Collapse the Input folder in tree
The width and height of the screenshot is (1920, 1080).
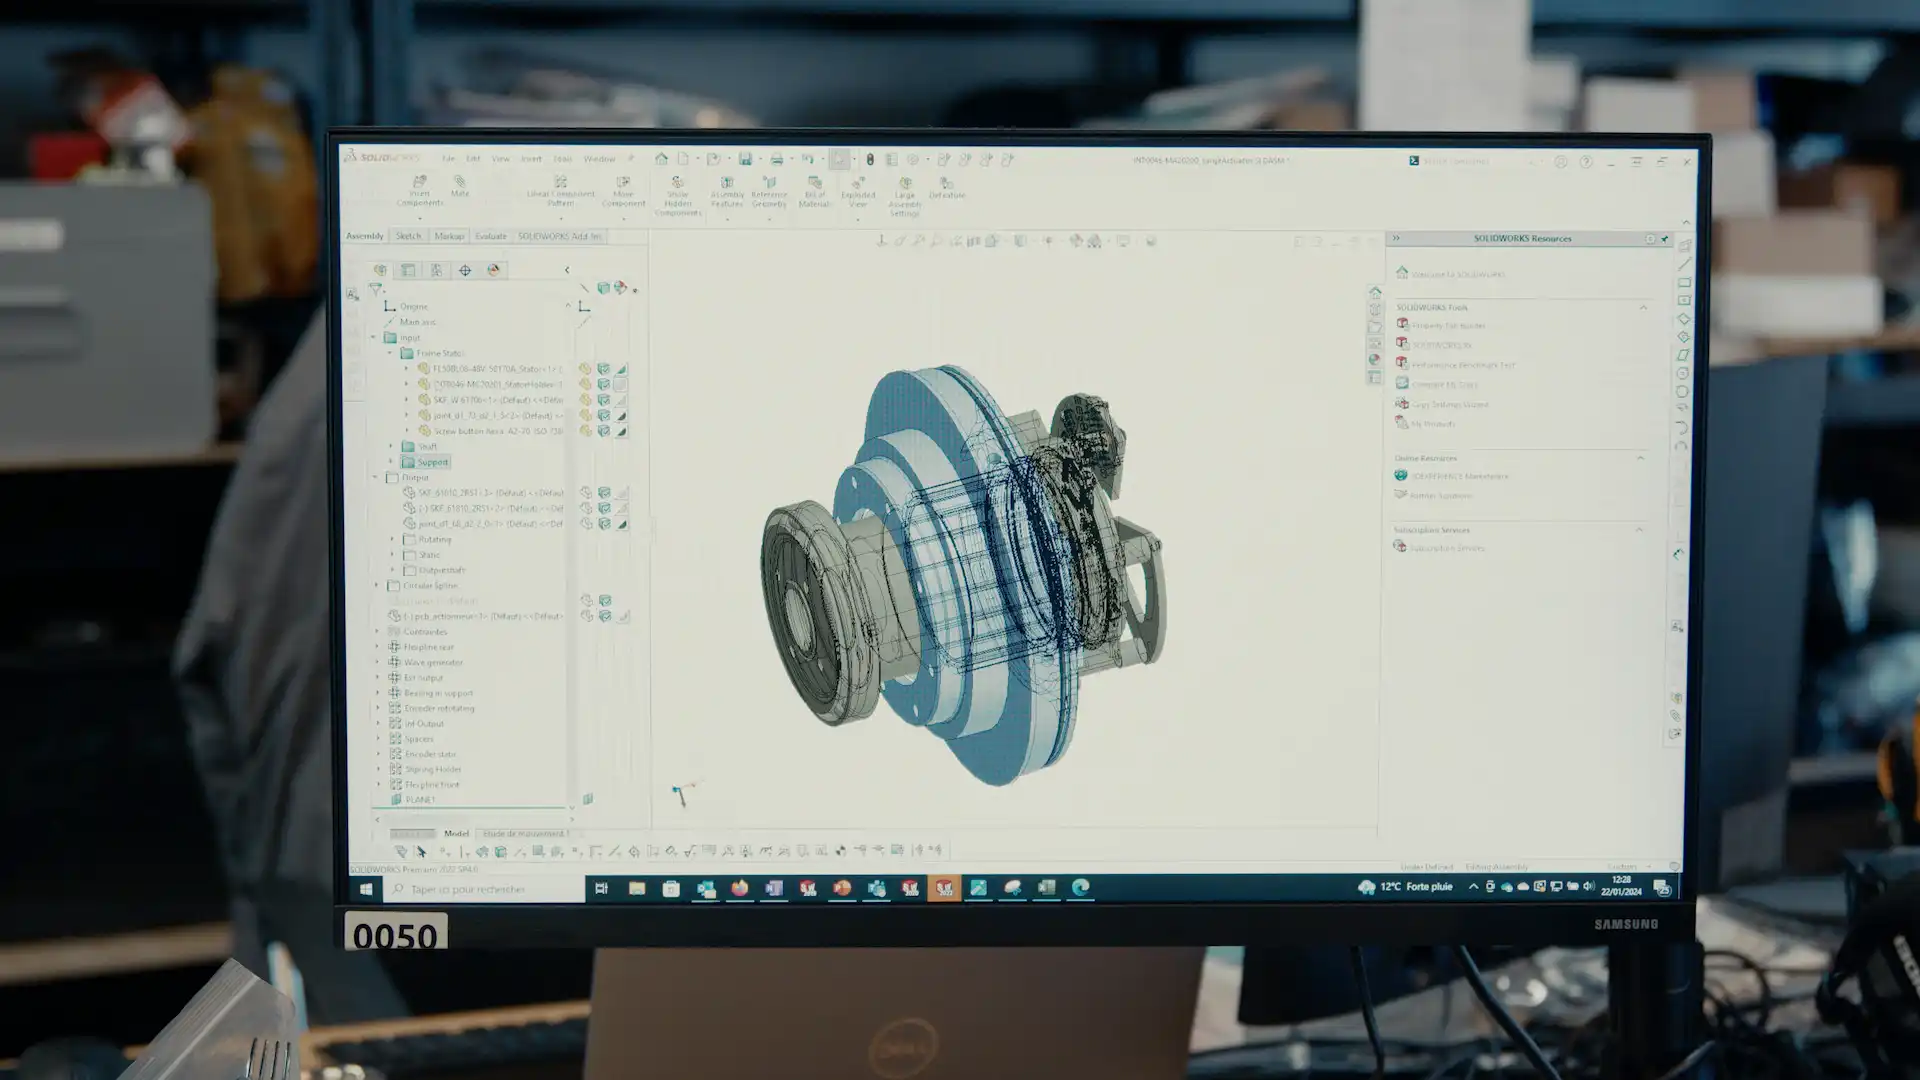[x=375, y=338]
